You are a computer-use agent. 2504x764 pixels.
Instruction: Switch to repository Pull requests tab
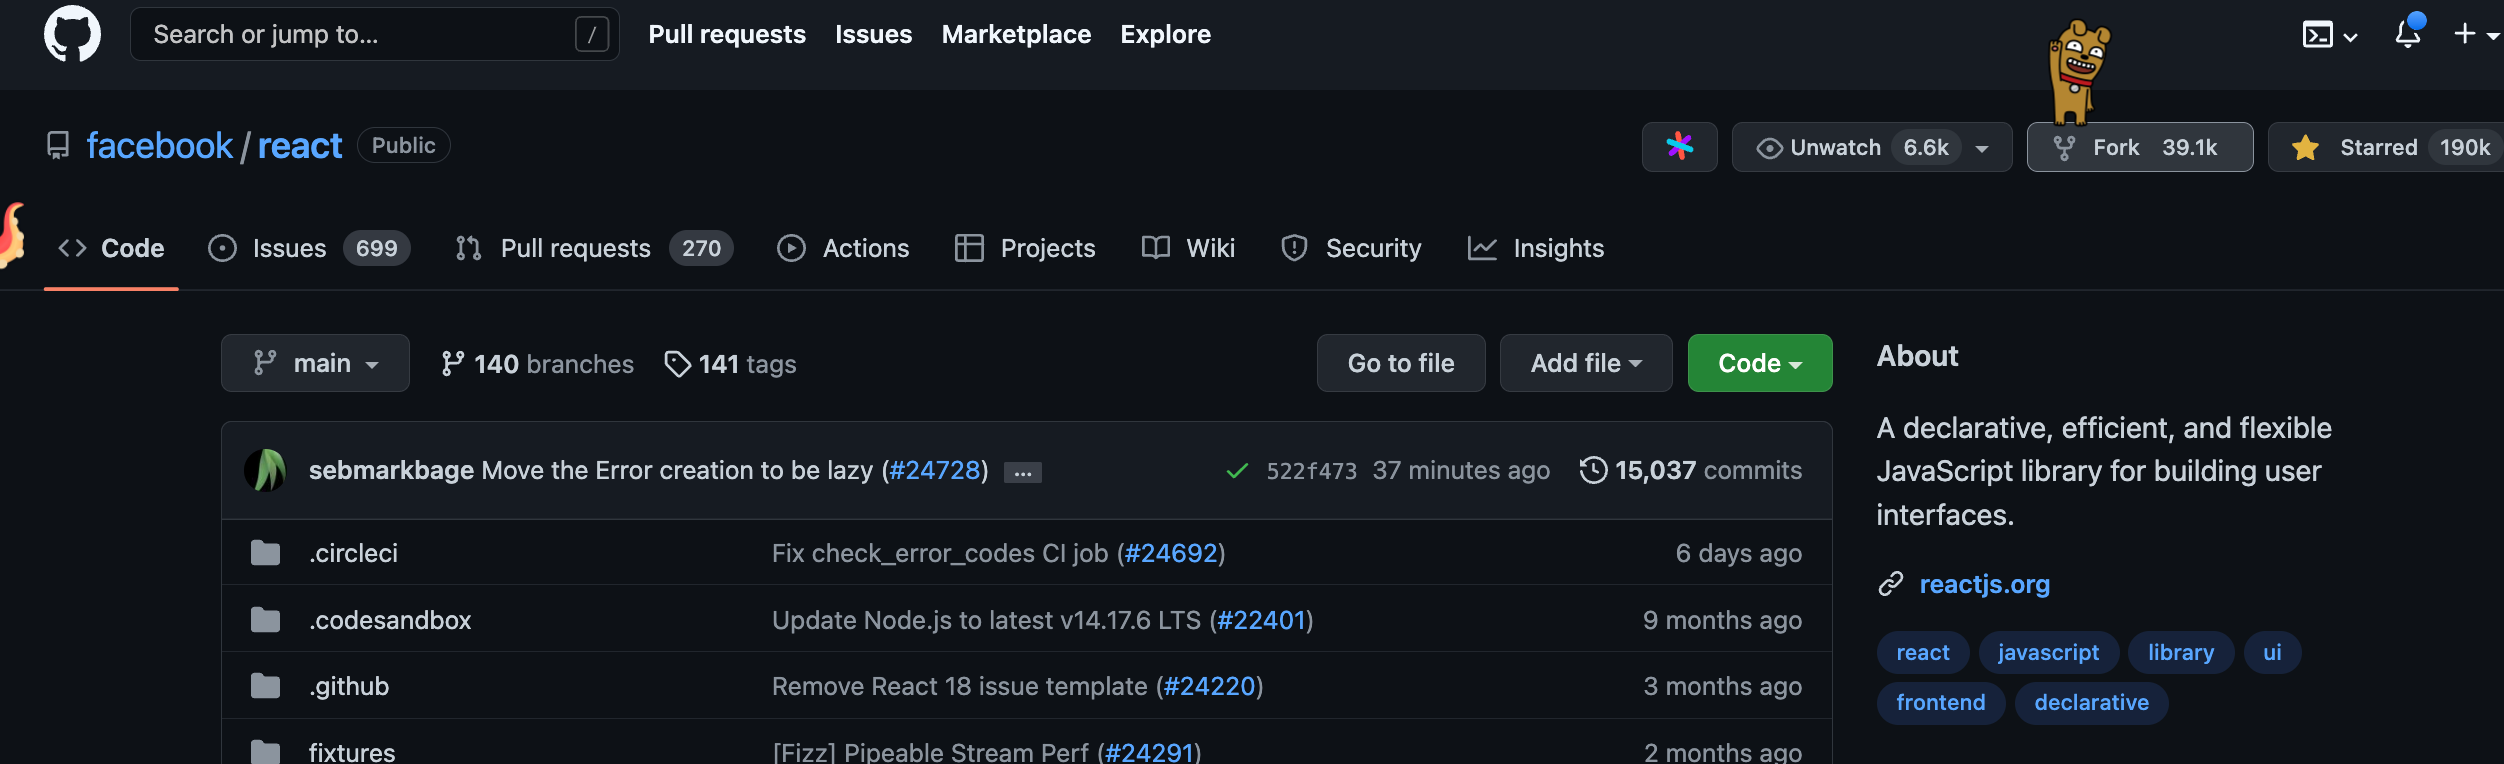[x=593, y=248]
